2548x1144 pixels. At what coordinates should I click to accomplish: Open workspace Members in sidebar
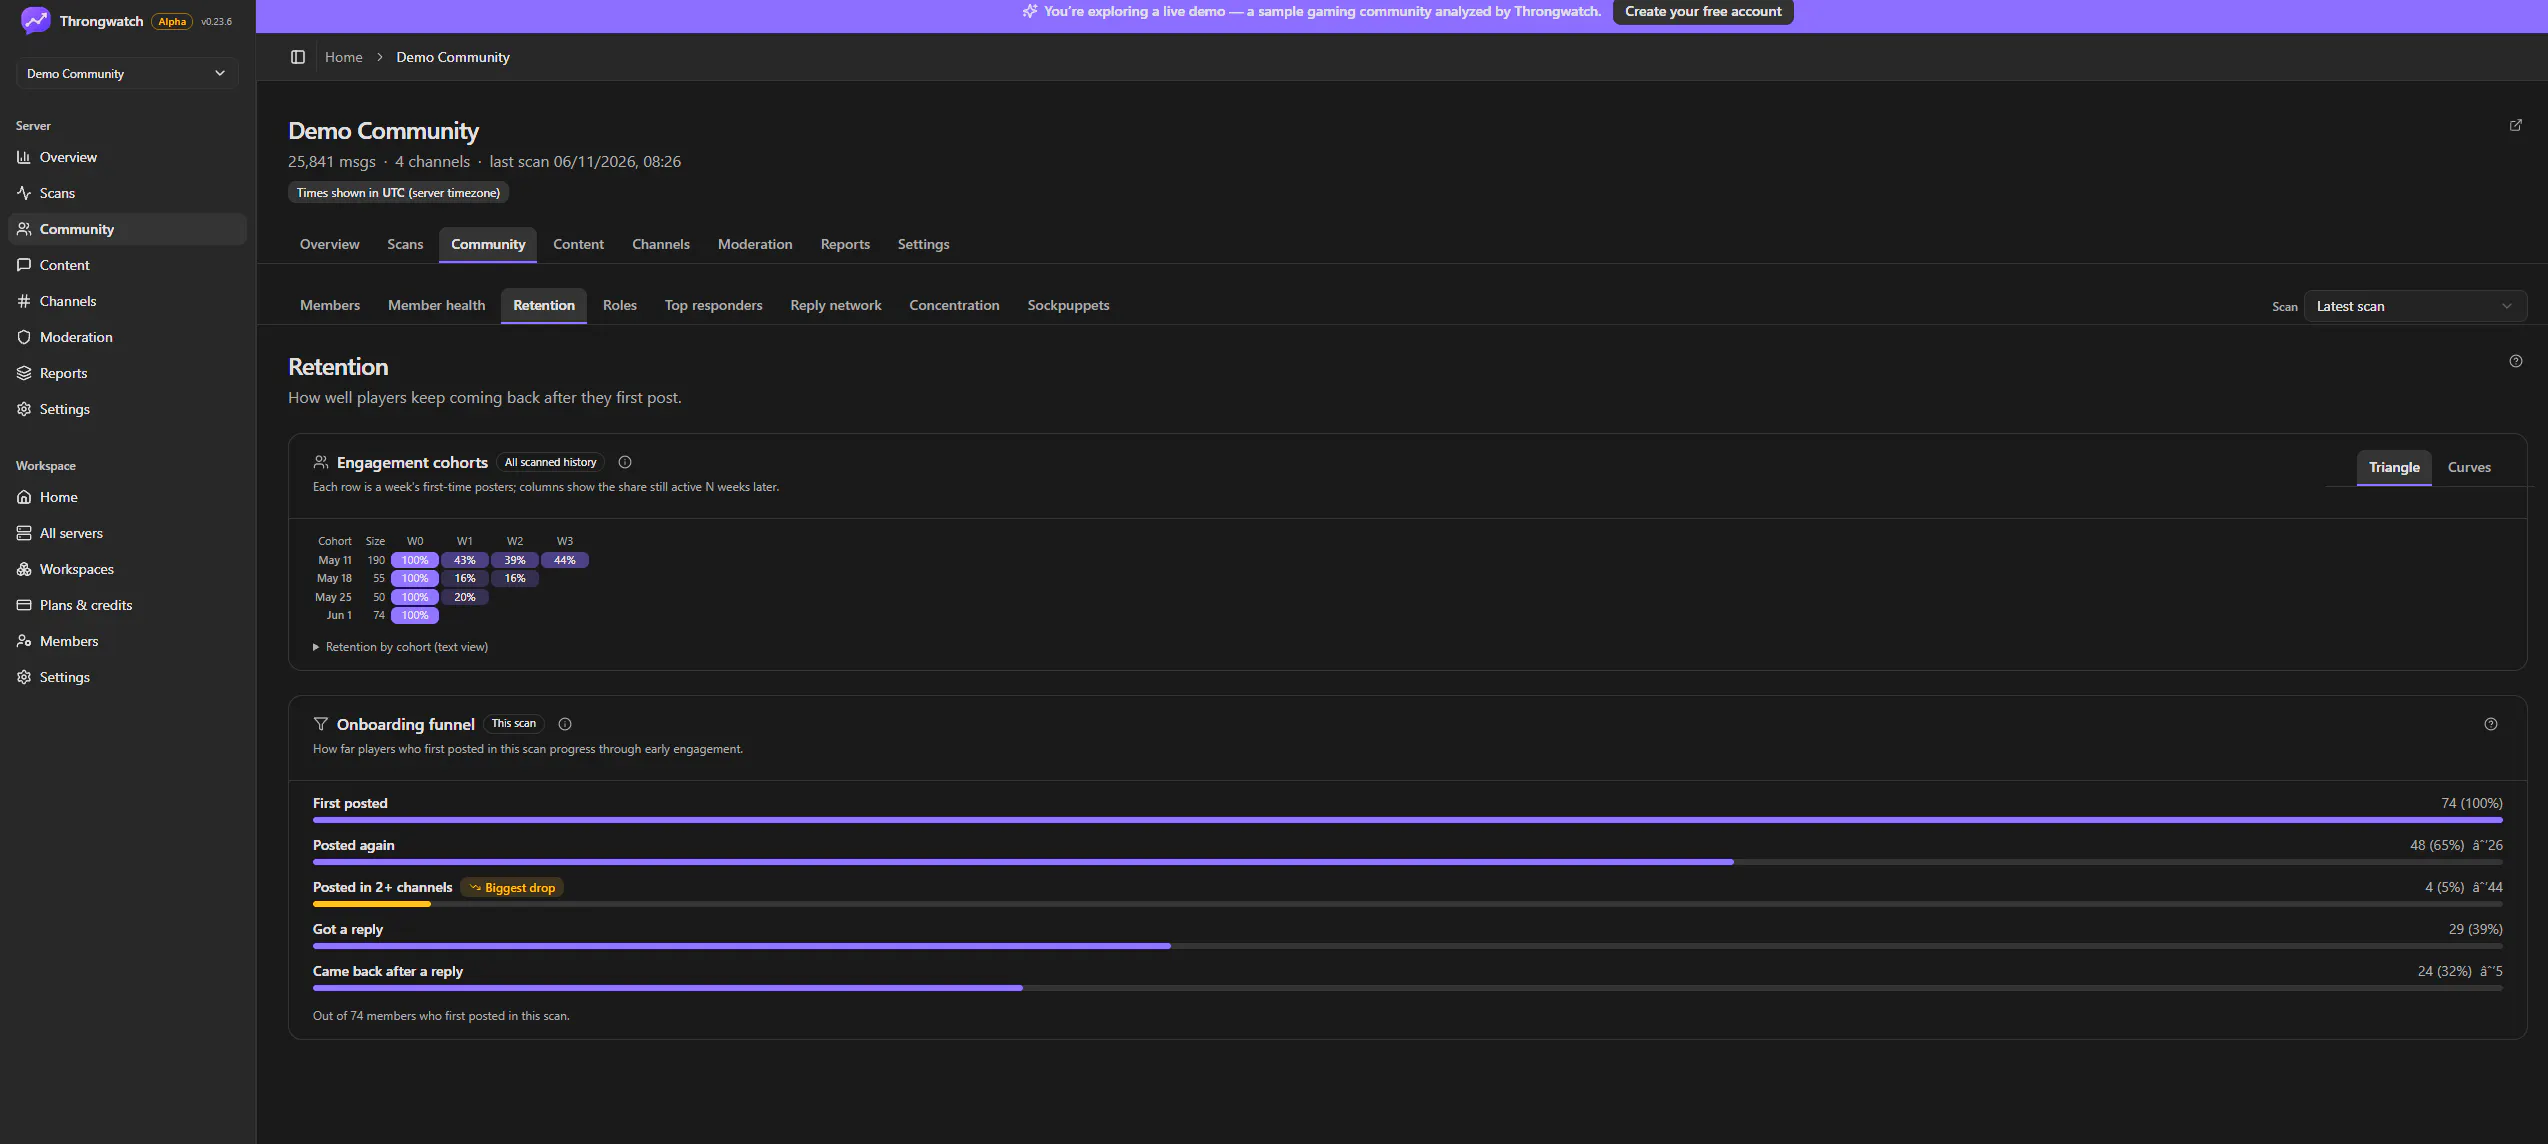point(127,641)
